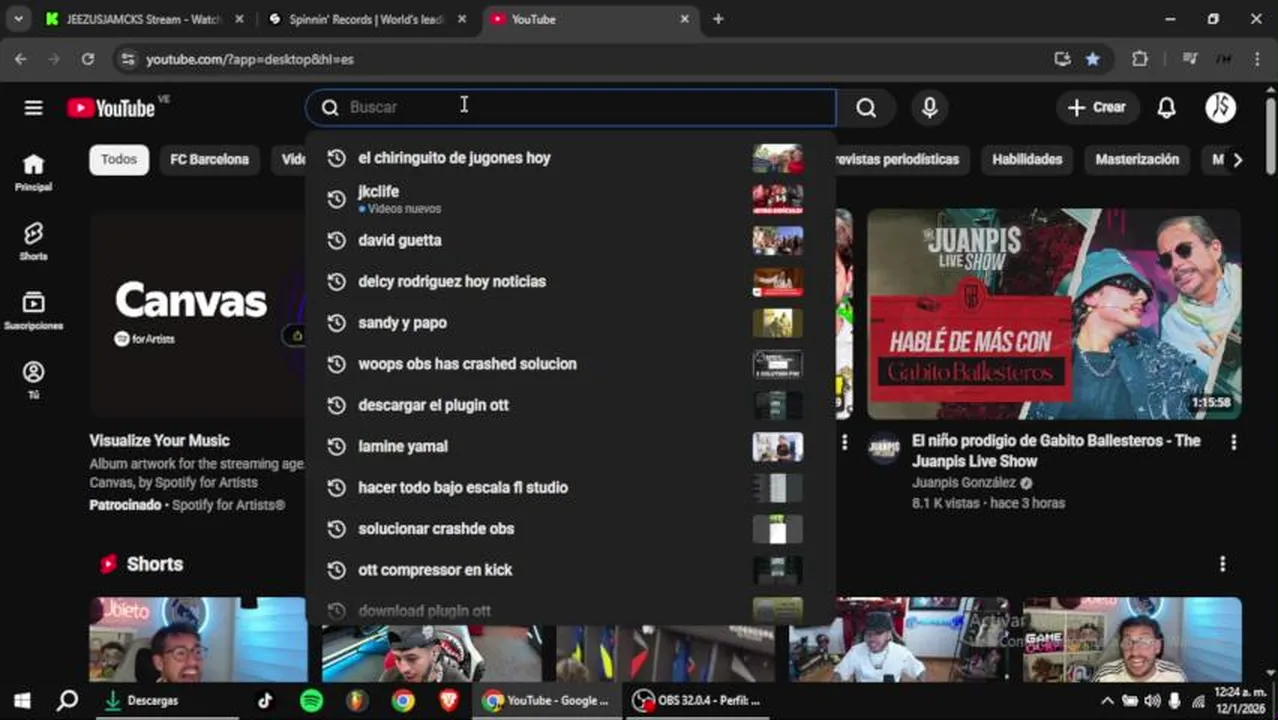Choose suggestion 'jkclife'
Viewport: 1278px width, 720px height.
(570, 199)
